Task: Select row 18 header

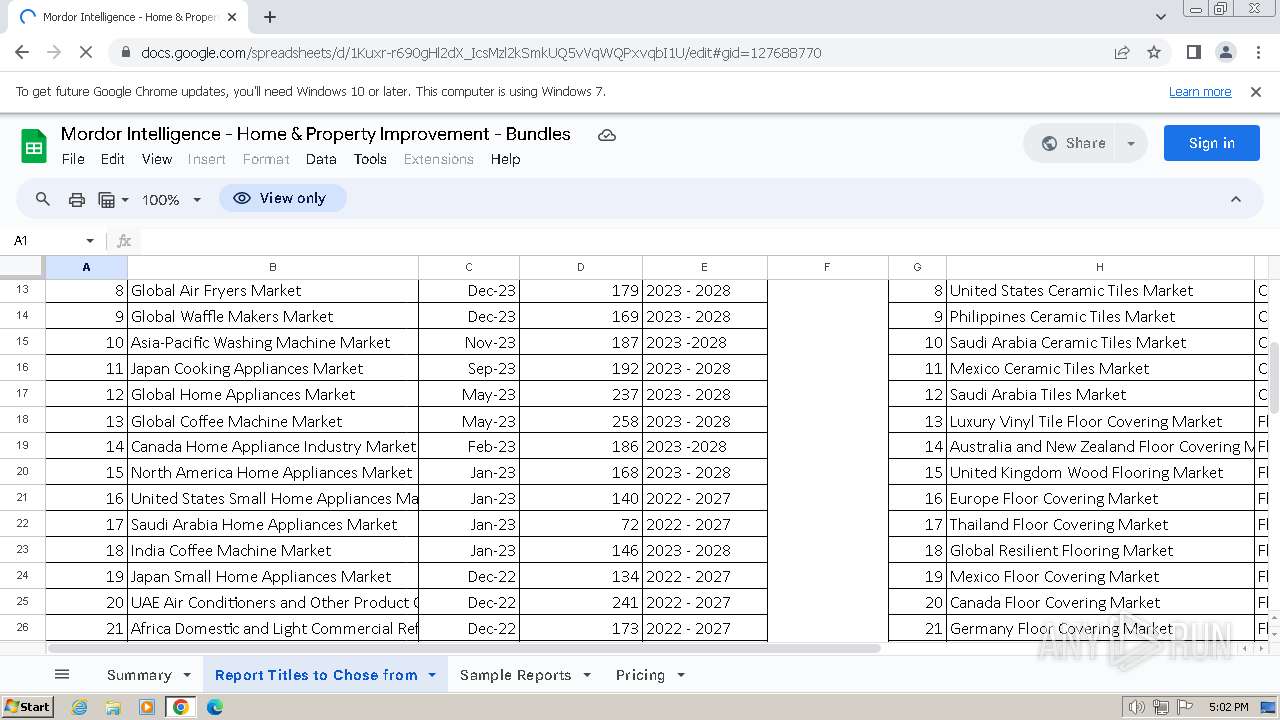Action: pyautogui.click(x=23, y=420)
